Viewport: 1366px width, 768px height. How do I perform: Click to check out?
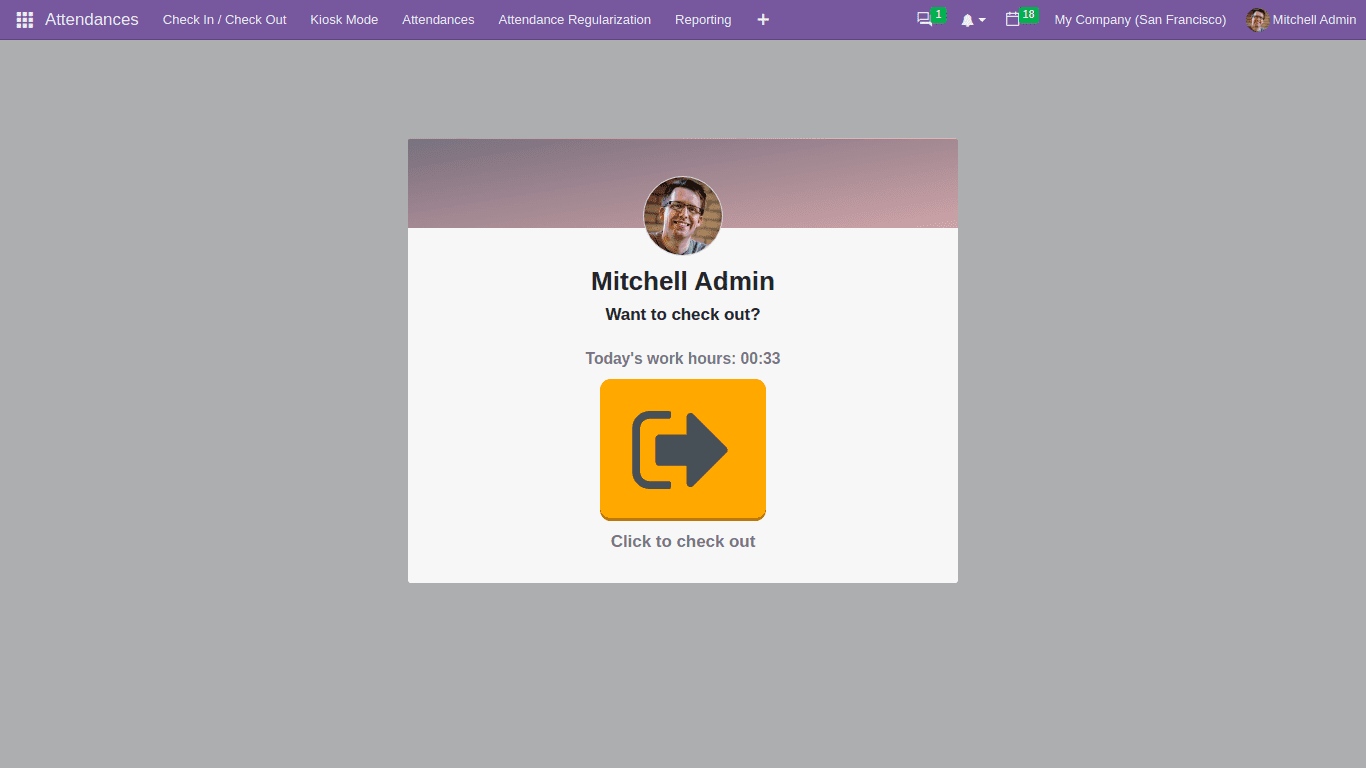683,541
